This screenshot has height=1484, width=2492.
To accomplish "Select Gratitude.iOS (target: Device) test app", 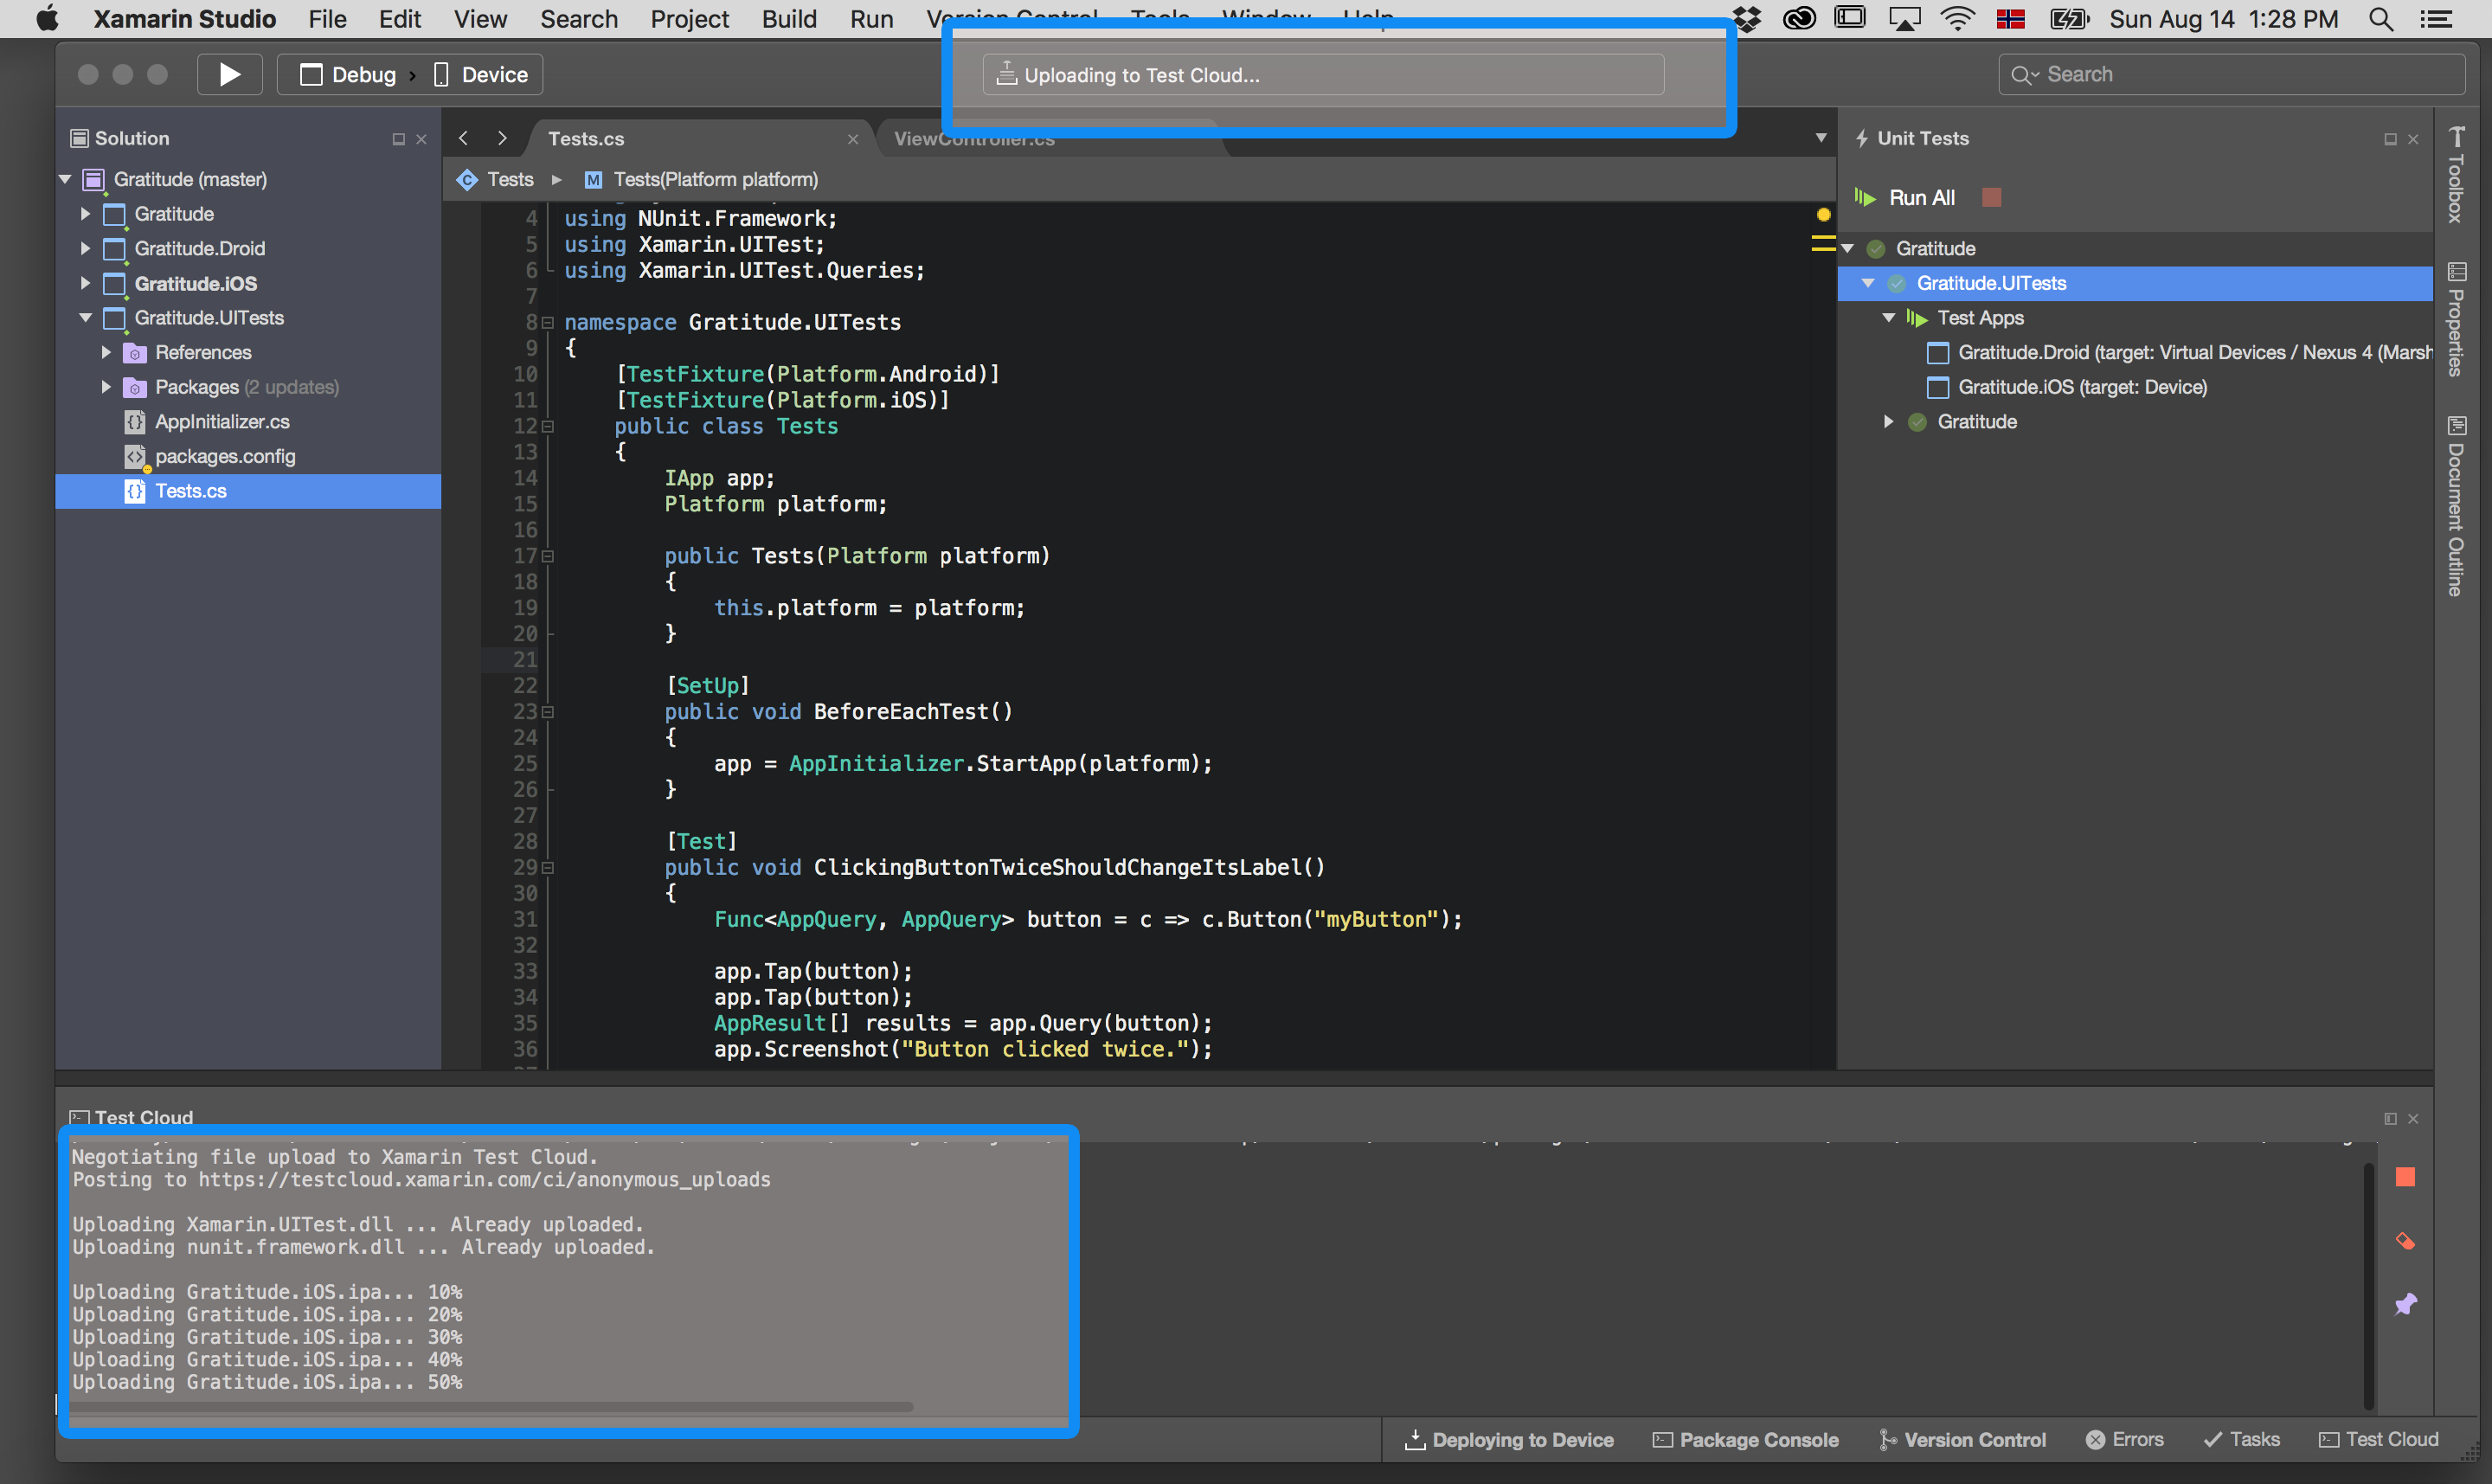I will tap(2066, 387).
